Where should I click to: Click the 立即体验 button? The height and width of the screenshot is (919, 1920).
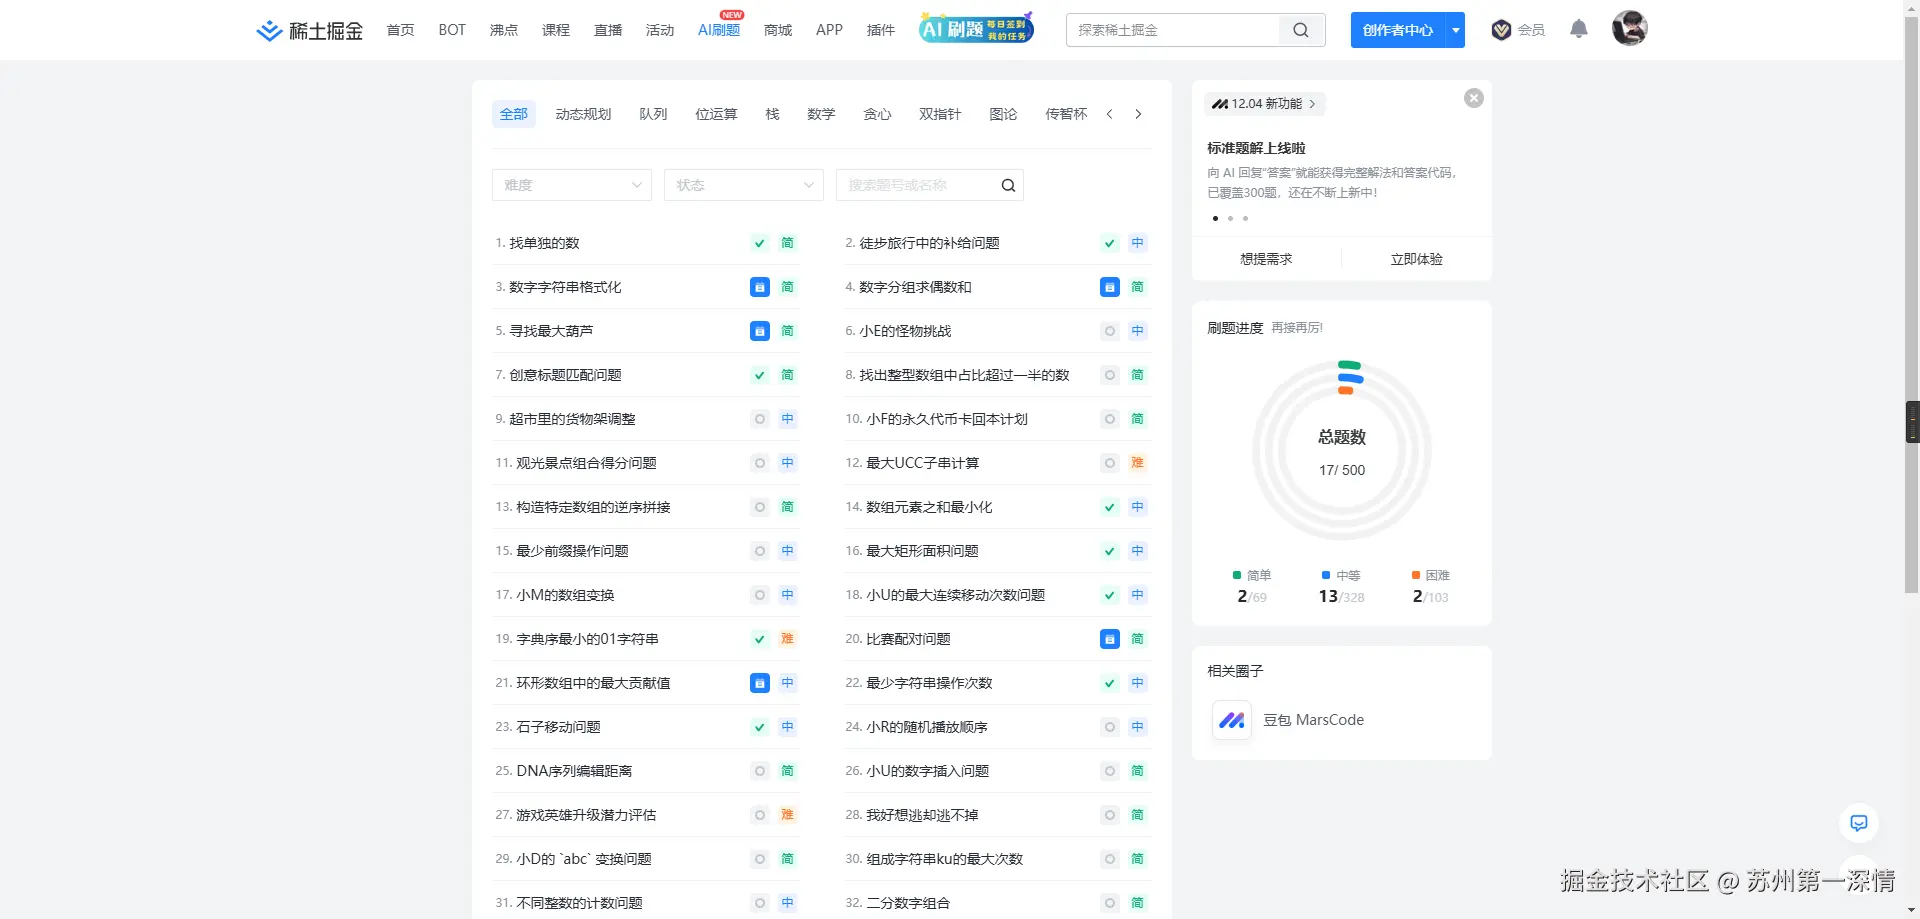[x=1416, y=258]
